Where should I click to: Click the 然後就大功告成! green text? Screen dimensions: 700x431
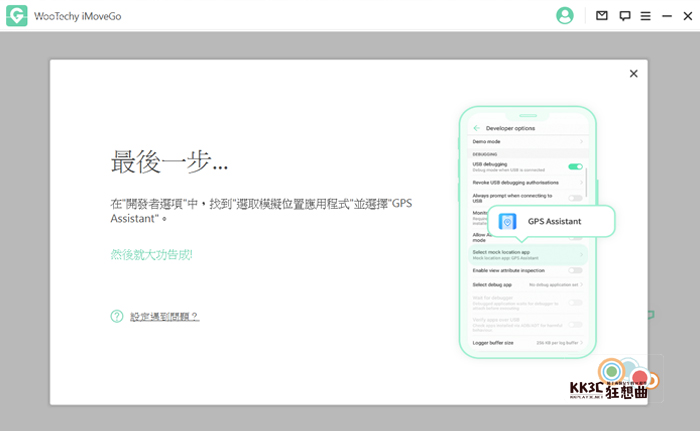click(151, 255)
